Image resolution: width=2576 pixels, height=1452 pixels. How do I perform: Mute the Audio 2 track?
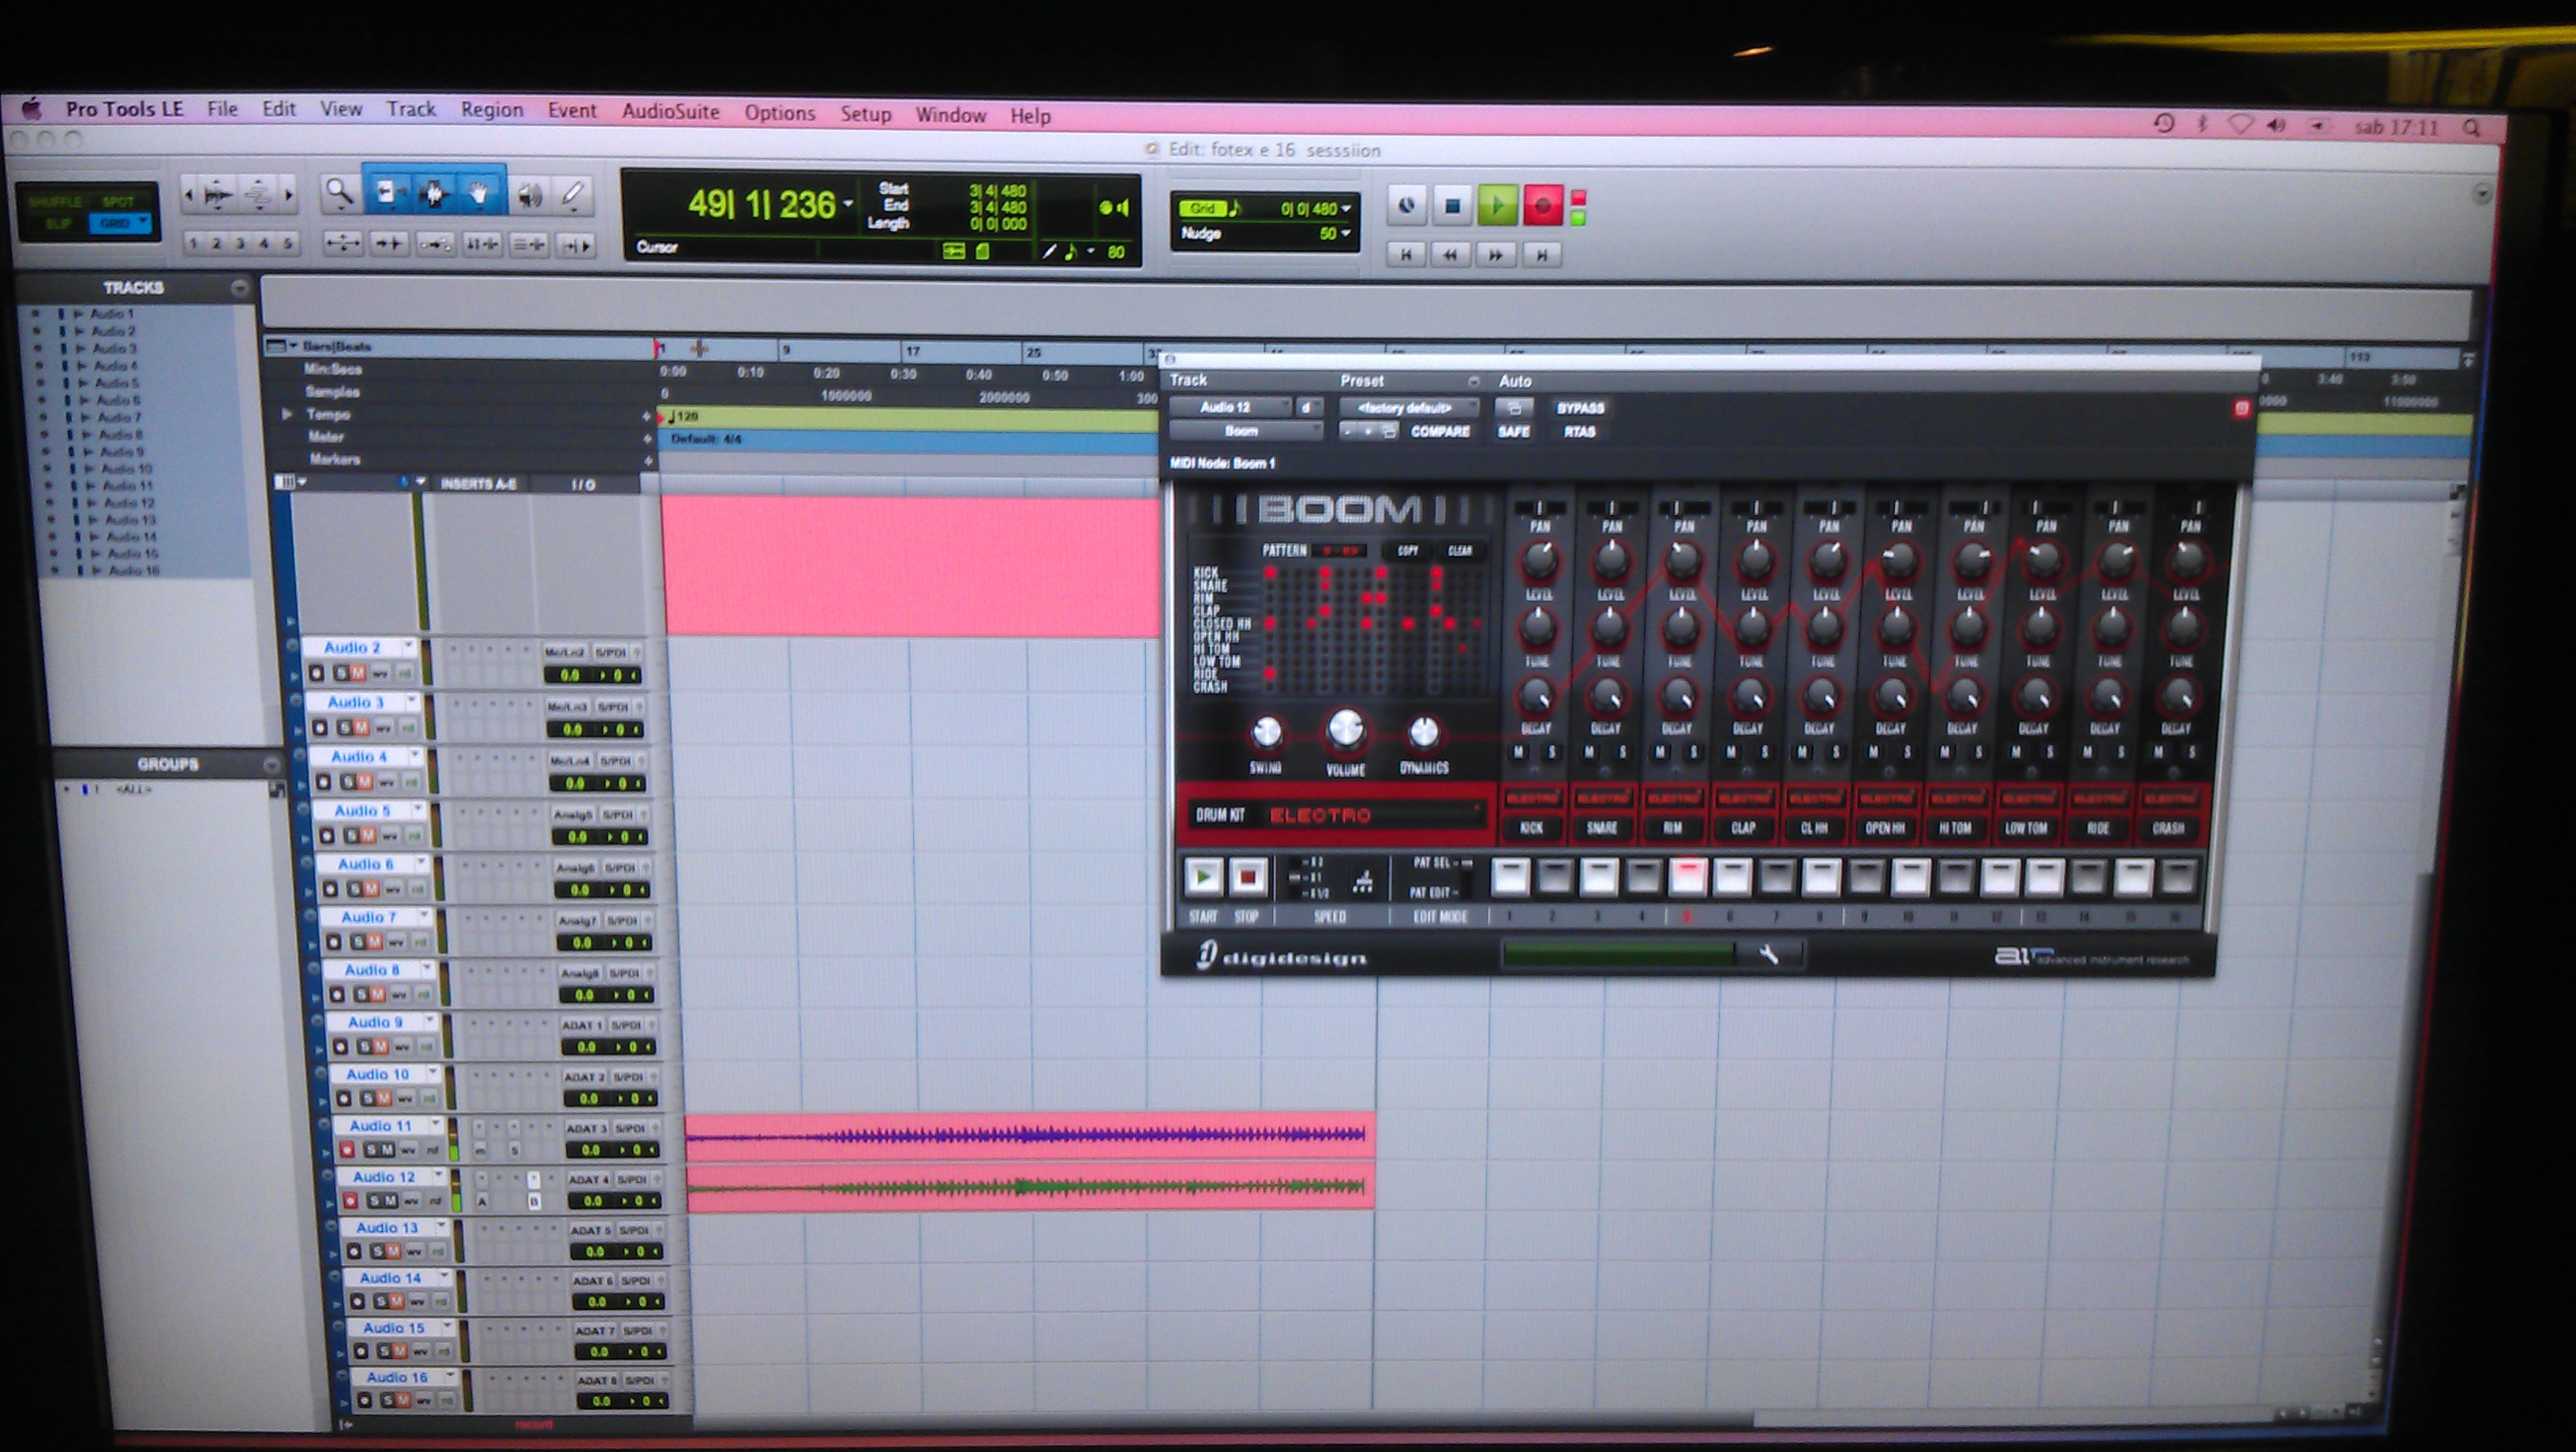[x=358, y=673]
